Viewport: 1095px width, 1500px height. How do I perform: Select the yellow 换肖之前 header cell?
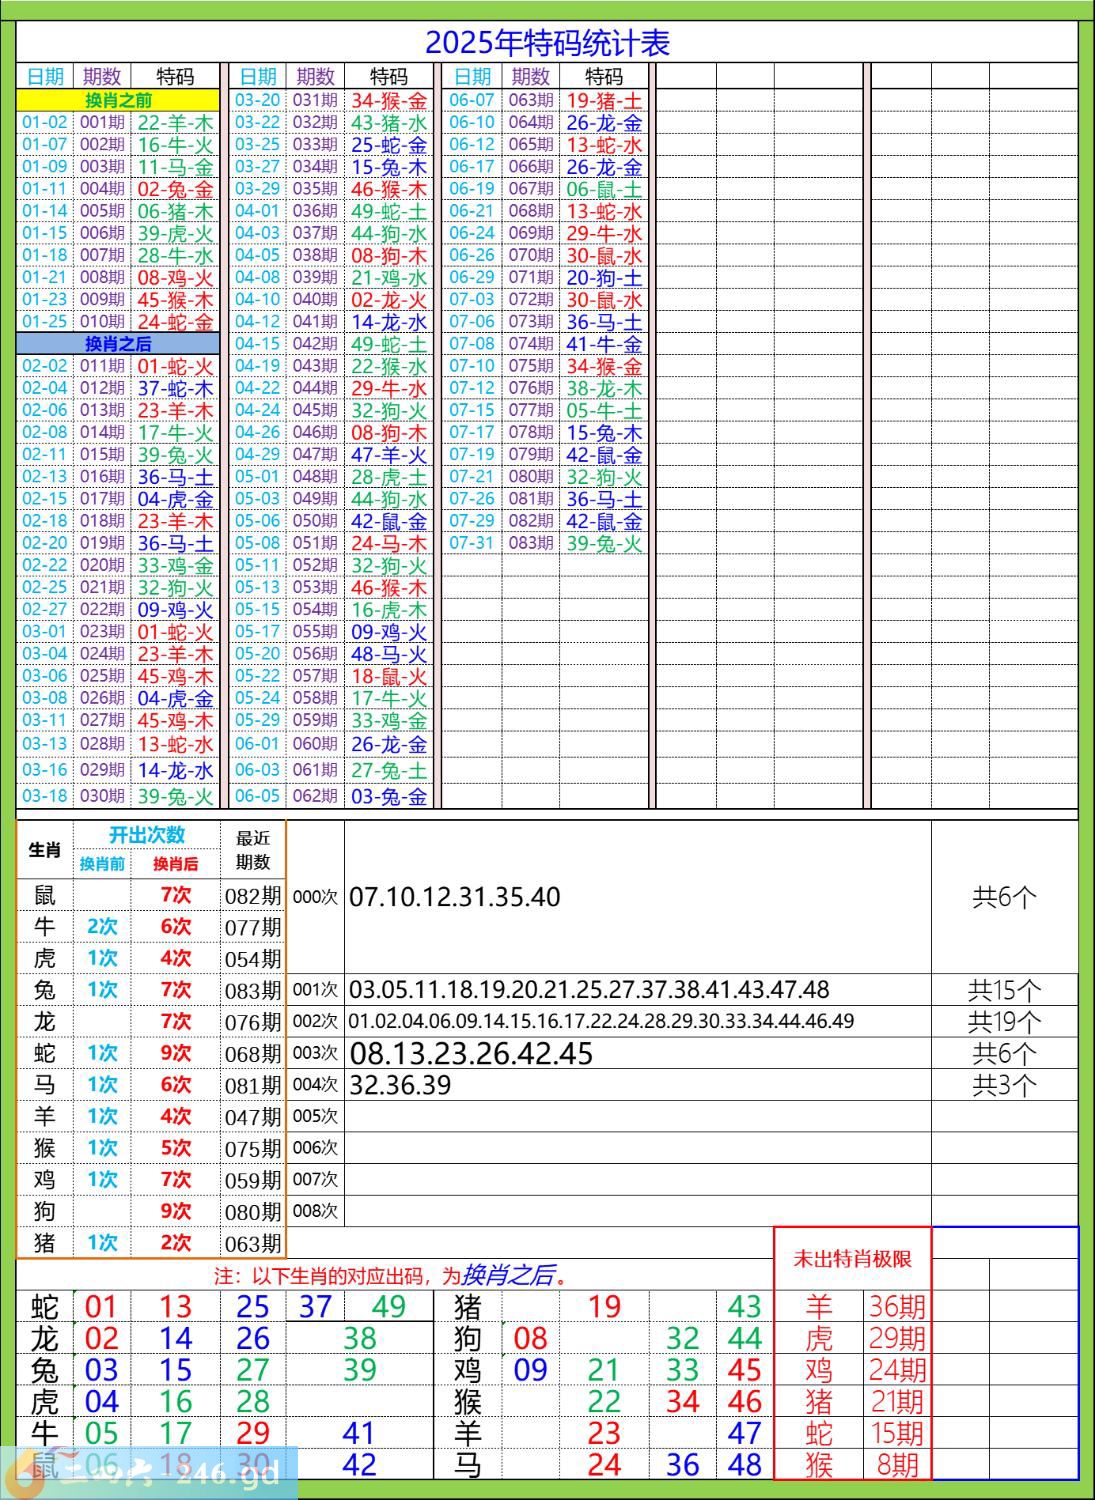click(x=118, y=100)
